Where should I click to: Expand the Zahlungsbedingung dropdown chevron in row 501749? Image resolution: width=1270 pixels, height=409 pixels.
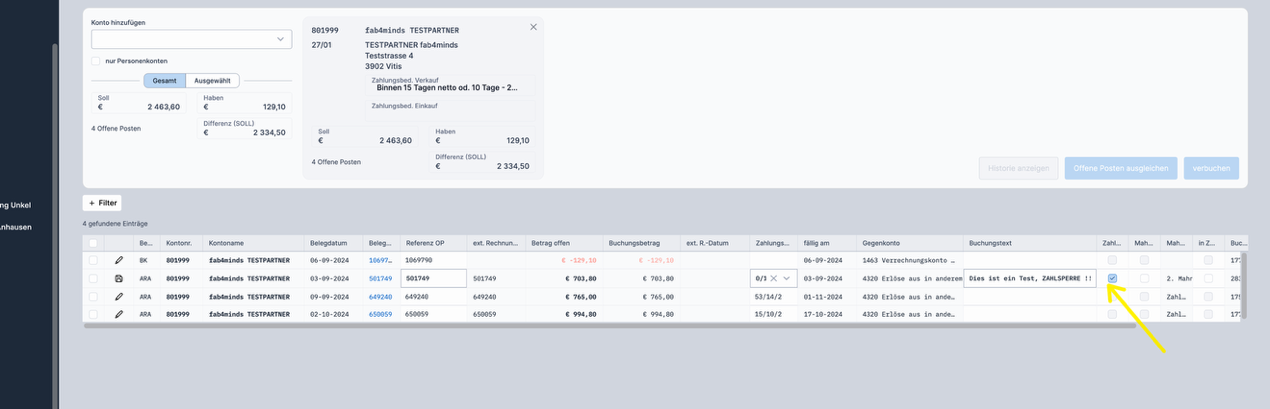[787, 279]
